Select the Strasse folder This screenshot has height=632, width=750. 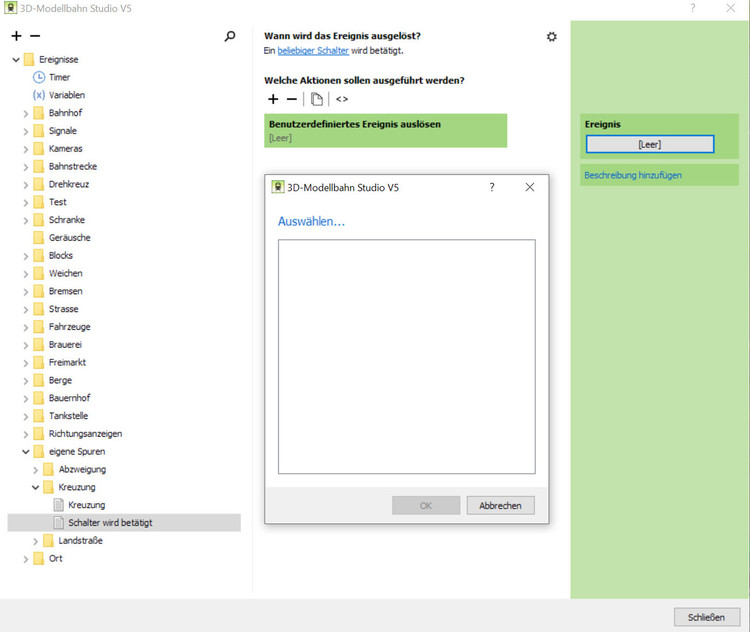click(x=63, y=309)
